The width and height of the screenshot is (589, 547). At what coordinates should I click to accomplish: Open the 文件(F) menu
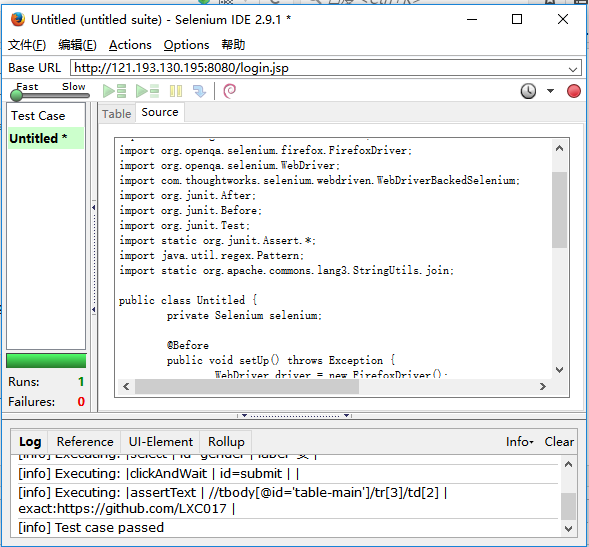tap(27, 45)
